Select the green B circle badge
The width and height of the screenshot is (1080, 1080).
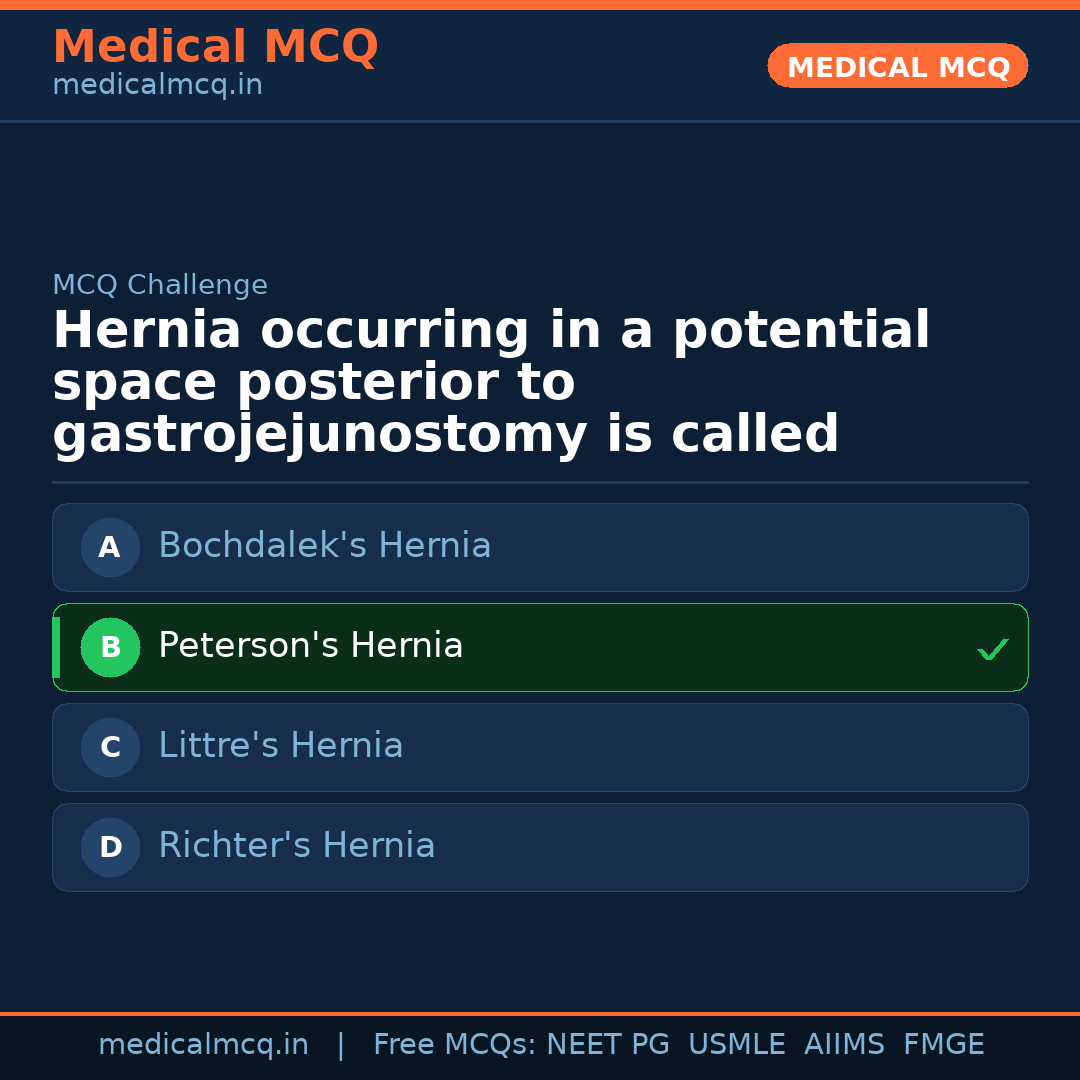point(110,647)
